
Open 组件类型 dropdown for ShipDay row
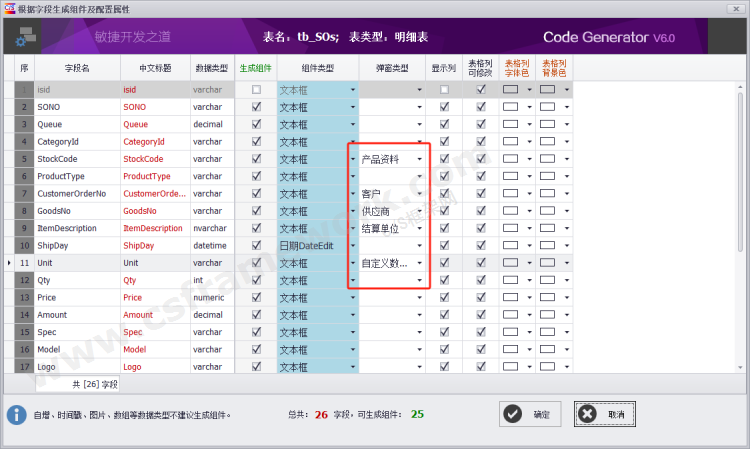point(353,246)
